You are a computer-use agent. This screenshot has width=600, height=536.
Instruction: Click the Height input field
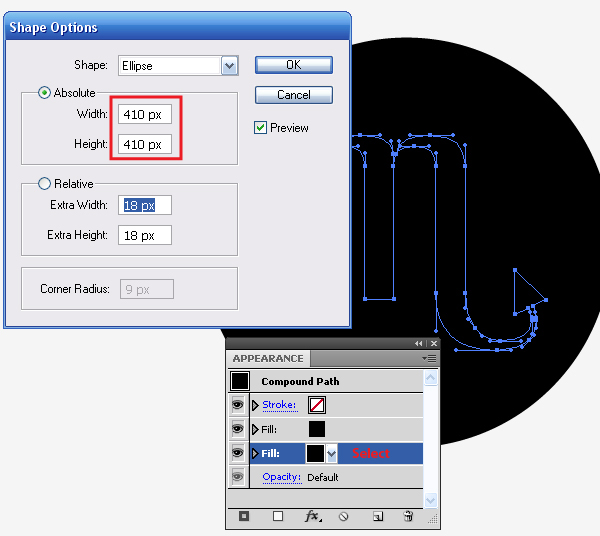(145, 144)
